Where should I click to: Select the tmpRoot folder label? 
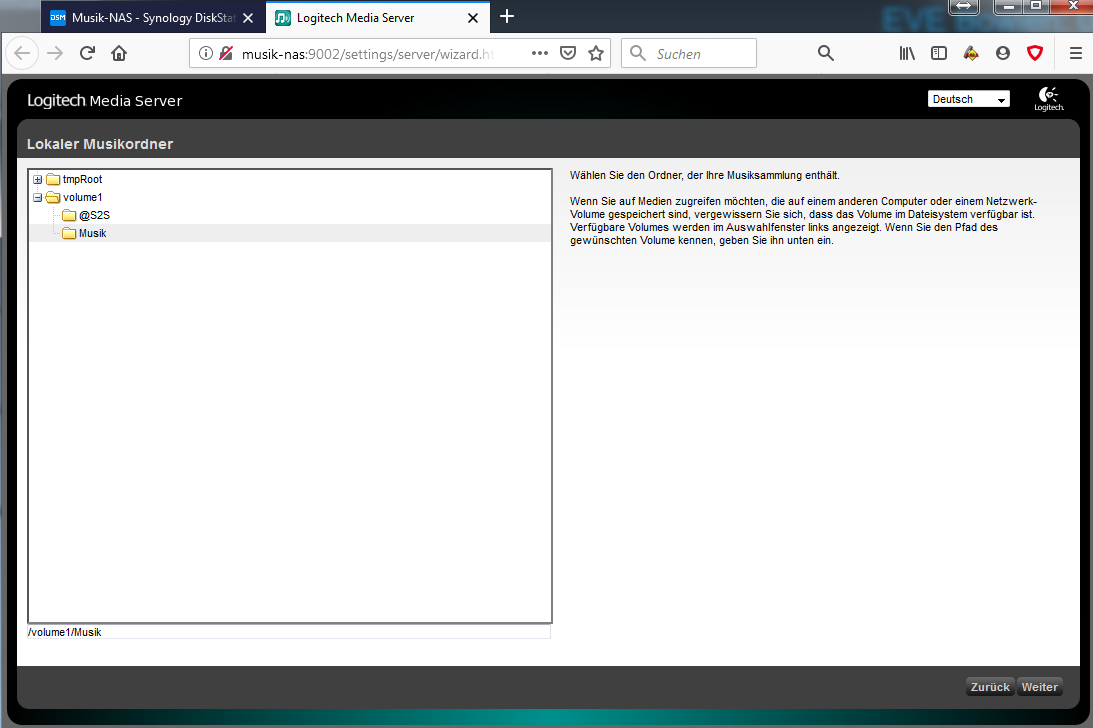pyautogui.click(x=82, y=179)
